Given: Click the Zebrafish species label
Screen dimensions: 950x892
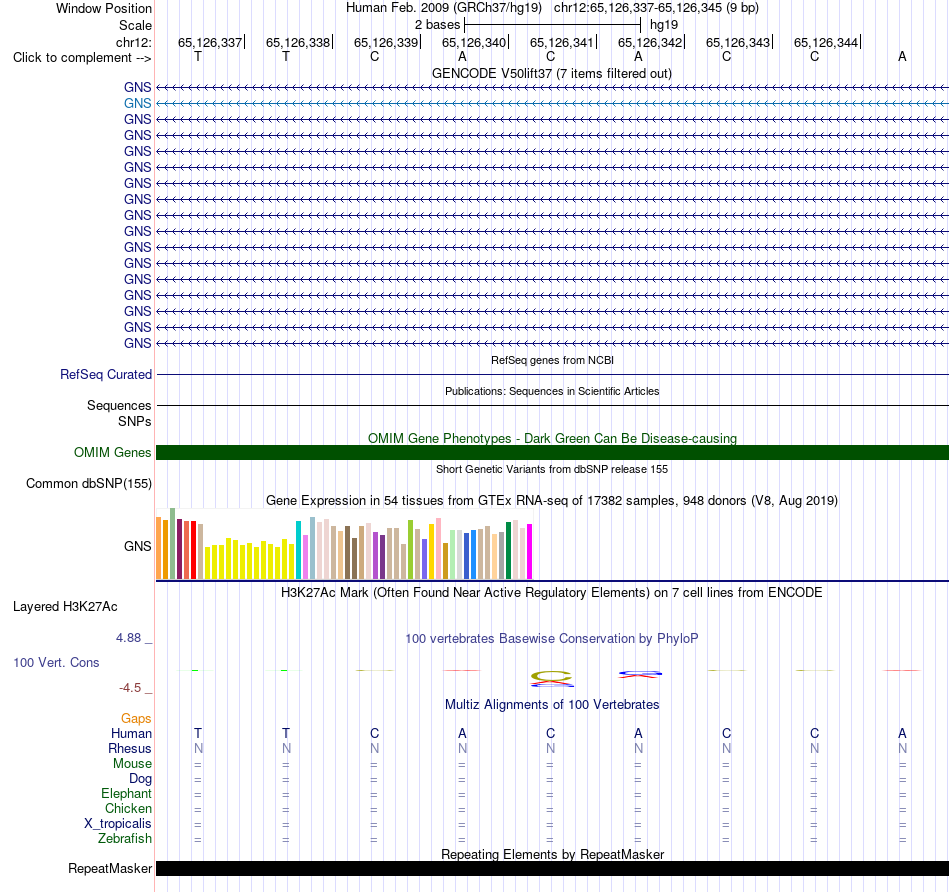Looking at the screenshot, I should pyautogui.click(x=125, y=839).
